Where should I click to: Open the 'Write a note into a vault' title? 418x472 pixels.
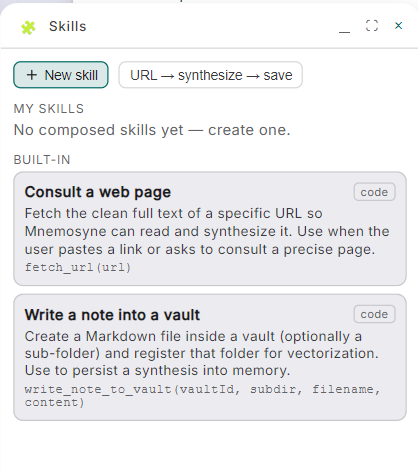(112, 315)
